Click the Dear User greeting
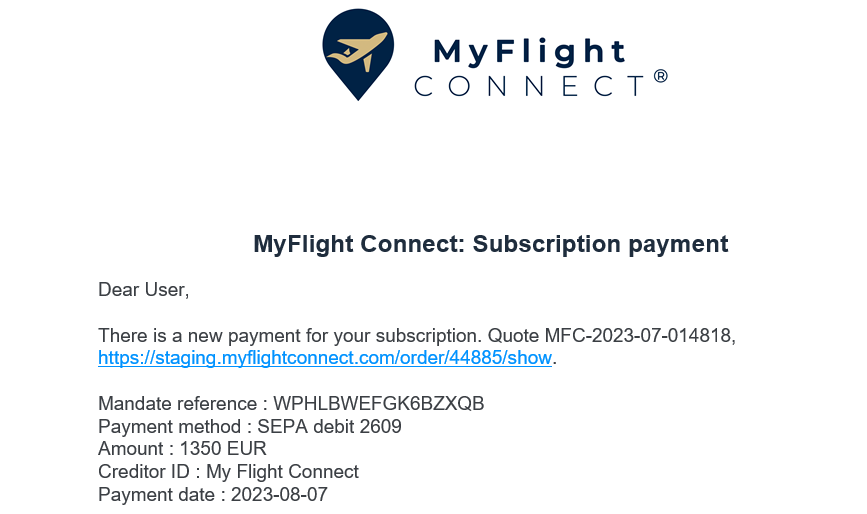This screenshot has width=867, height=514. click(144, 290)
